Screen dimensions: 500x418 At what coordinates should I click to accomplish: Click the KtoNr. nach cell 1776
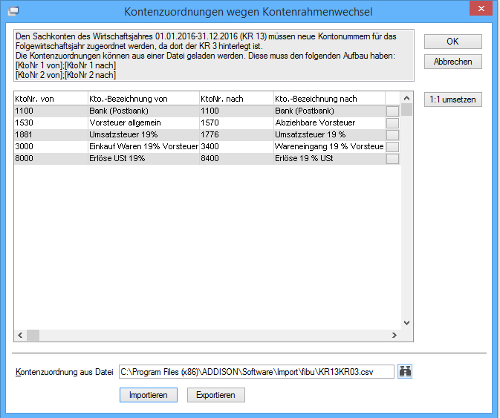236,135
